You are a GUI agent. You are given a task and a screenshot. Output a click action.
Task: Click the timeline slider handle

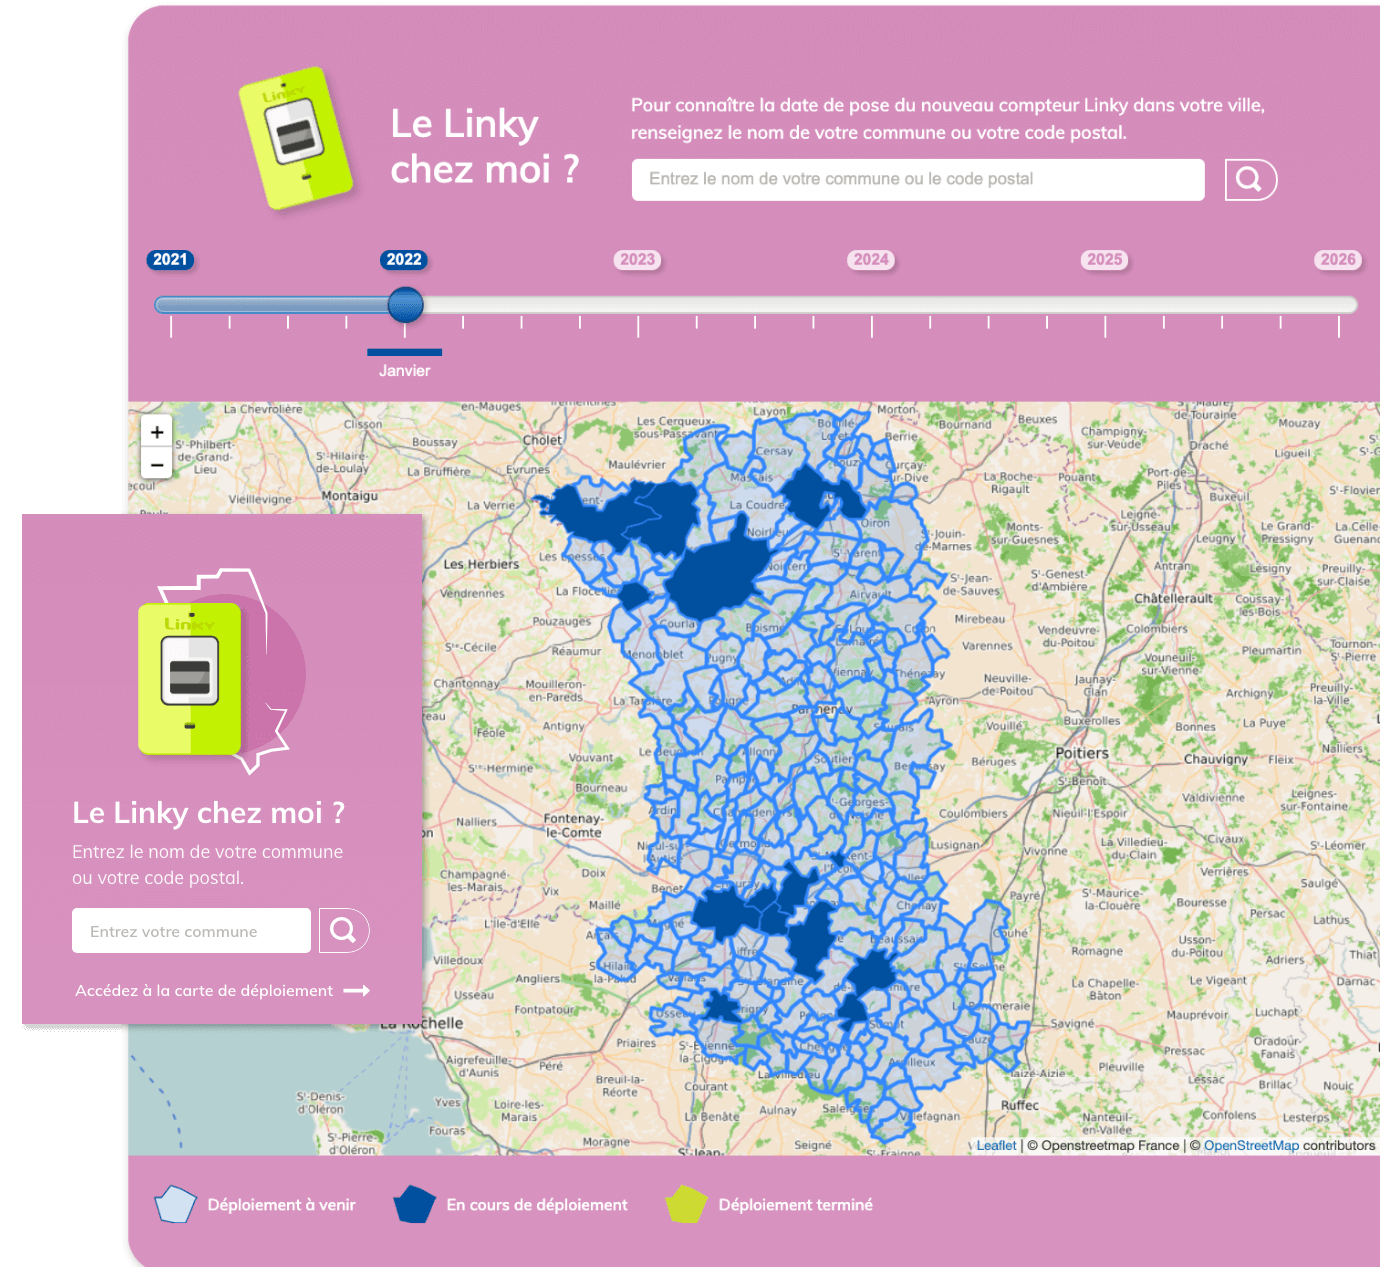click(405, 305)
